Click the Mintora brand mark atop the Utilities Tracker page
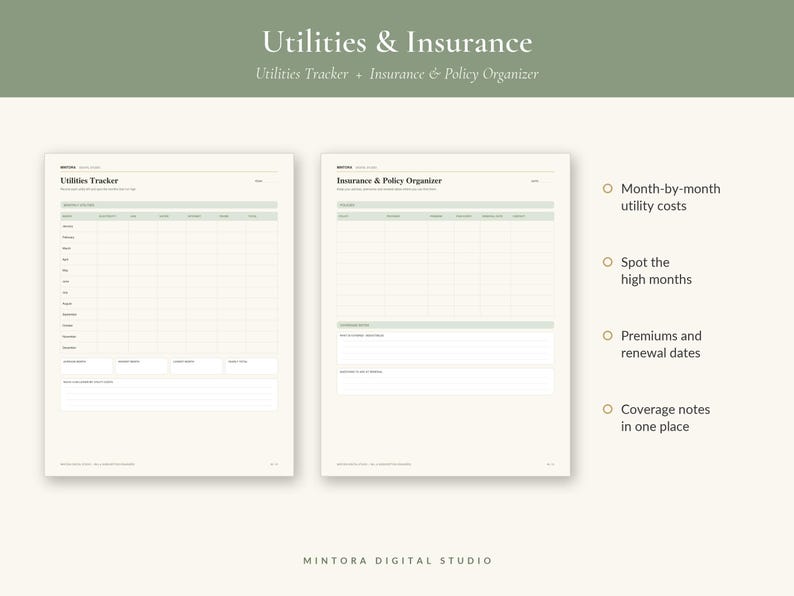This screenshot has height=596, width=794. pyautogui.click(x=68, y=167)
